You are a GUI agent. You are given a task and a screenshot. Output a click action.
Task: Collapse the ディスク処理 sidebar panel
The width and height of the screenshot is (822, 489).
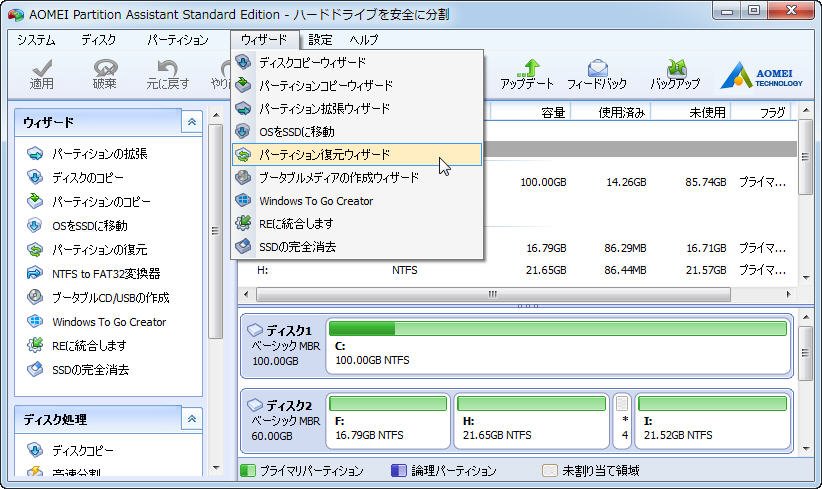coord(192,419)
